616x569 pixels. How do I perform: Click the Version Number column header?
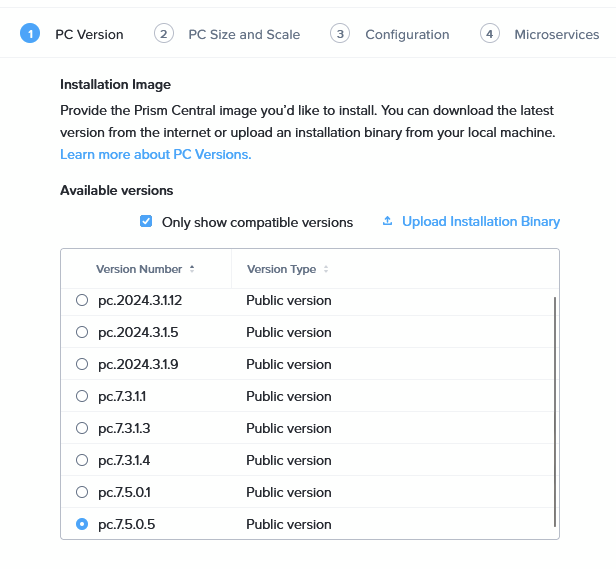click(x=139, y=269)
